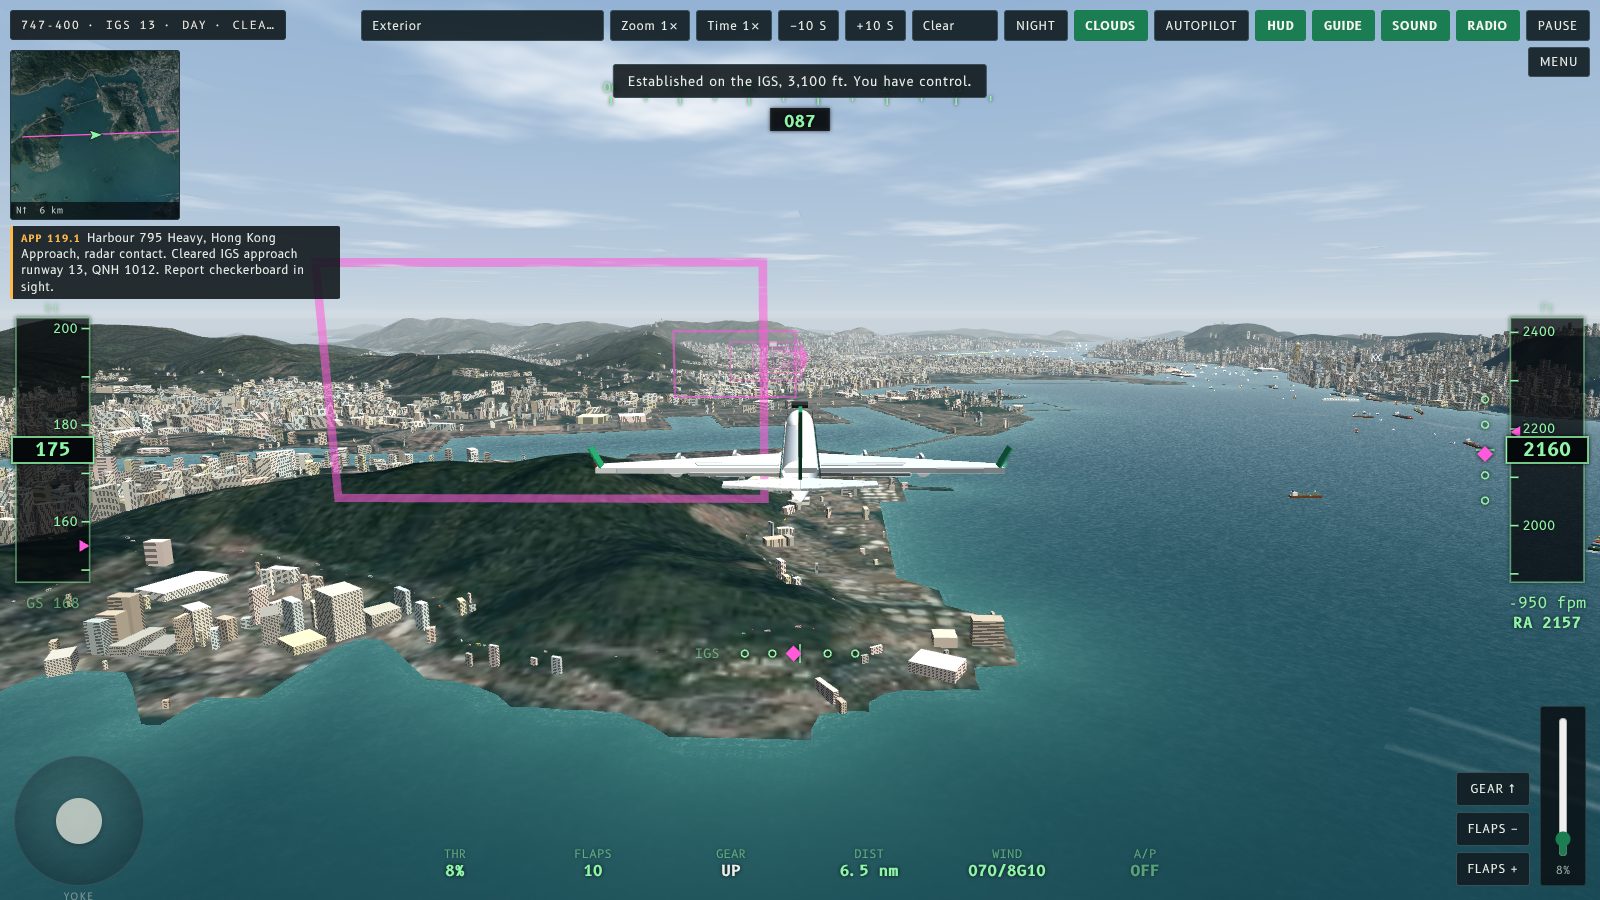Click the magenta airspeed bug arrow
The height and width of the screenshot is (900, 1600).
[x=84, y=546]
